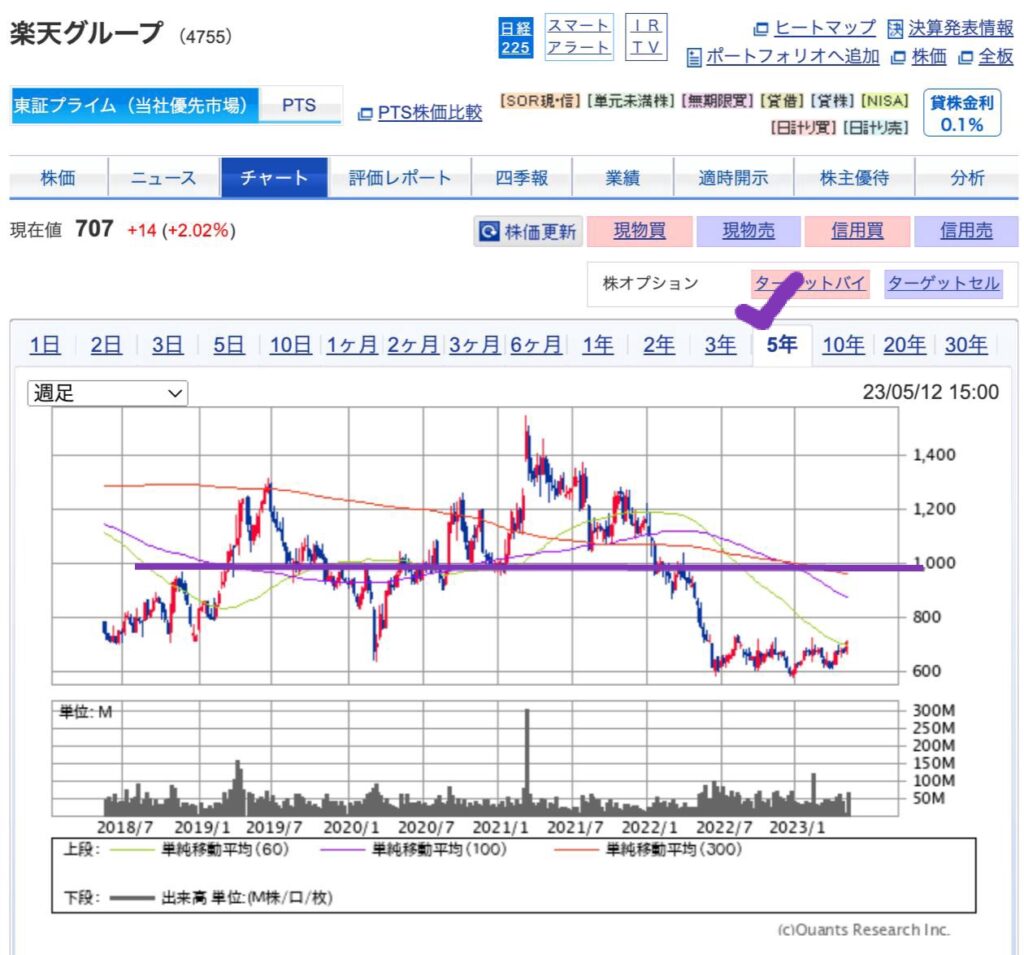Open the 株主優待 tab
The width and height of the screenshot is (1024, 955).
pos(854,177)
